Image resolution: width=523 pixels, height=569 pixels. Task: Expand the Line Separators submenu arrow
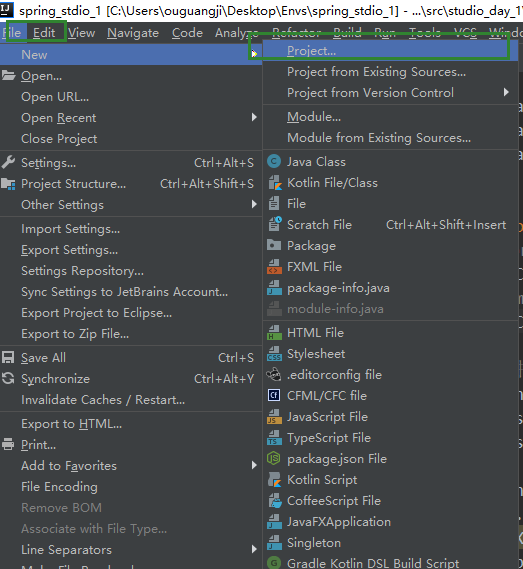[x=254, y=549]
